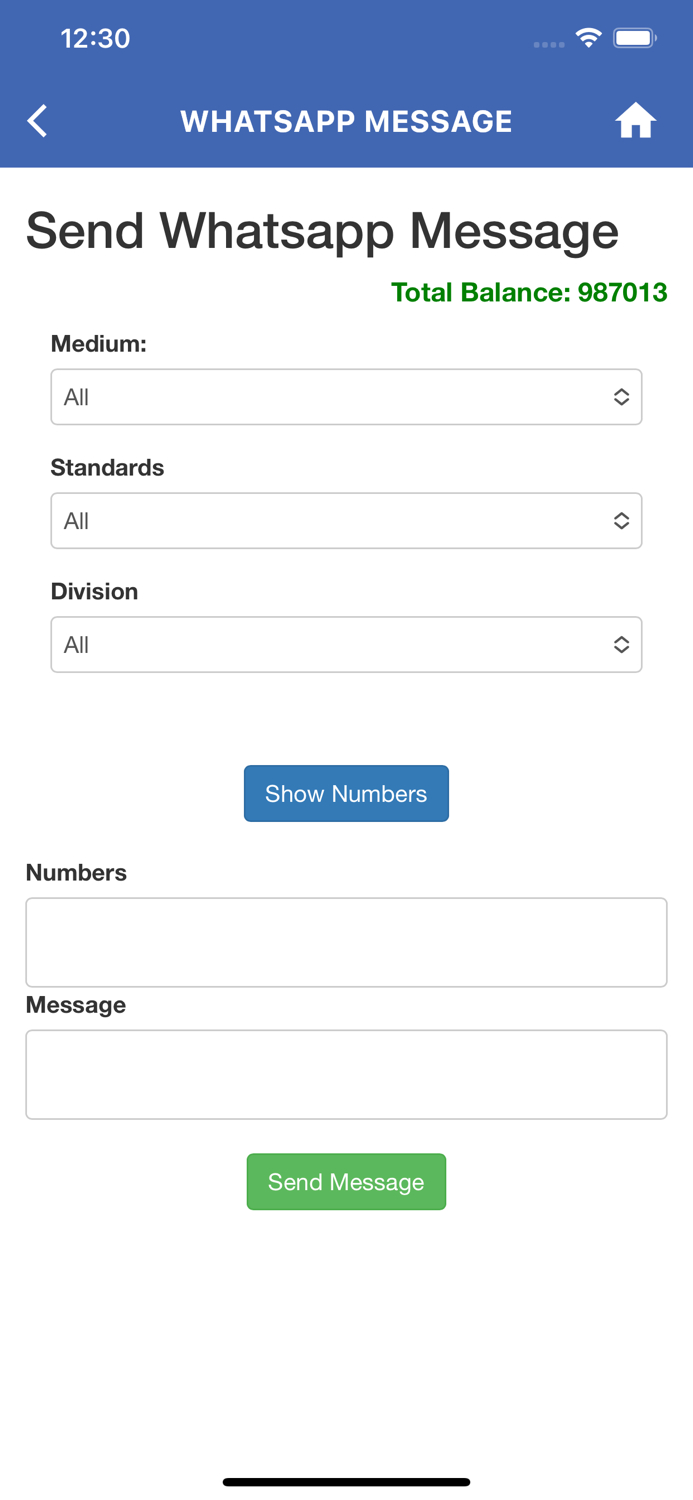
Task: Click inside the Message text area
Action: tap(346, 1074)
